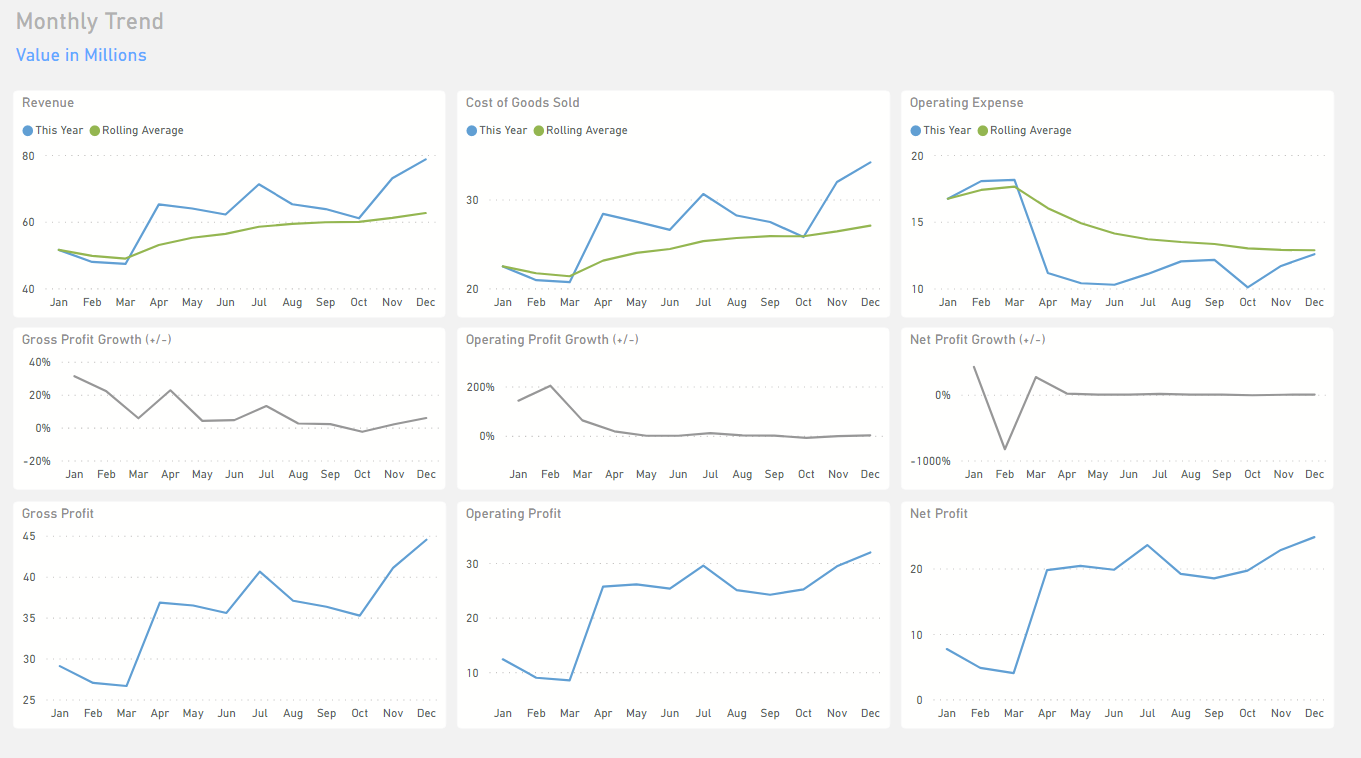Image resolution: width=1361 pixels, height=758 pixels.
Task: Click the February peak on Operating Profit Growth line
Action: 550,386
